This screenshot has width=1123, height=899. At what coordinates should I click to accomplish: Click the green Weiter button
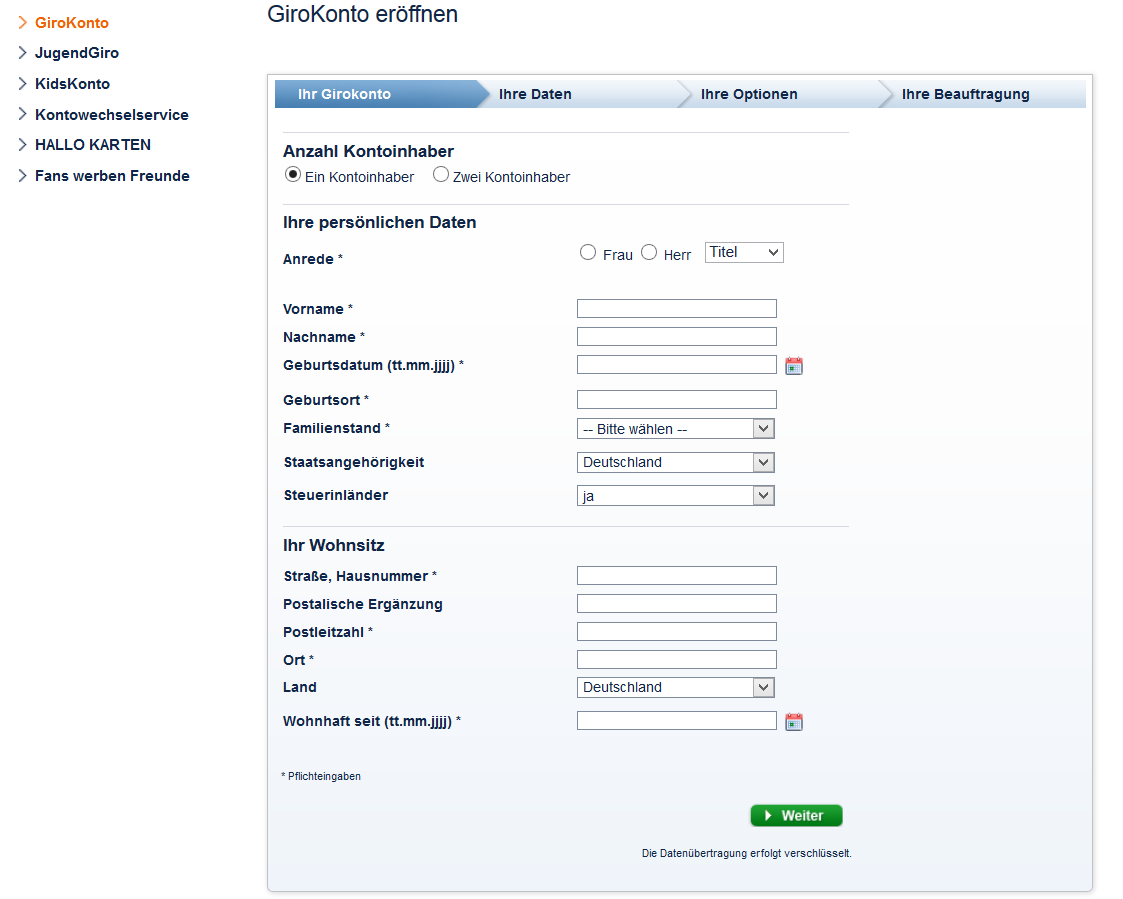pyautogui.click(x=796, y=815)
